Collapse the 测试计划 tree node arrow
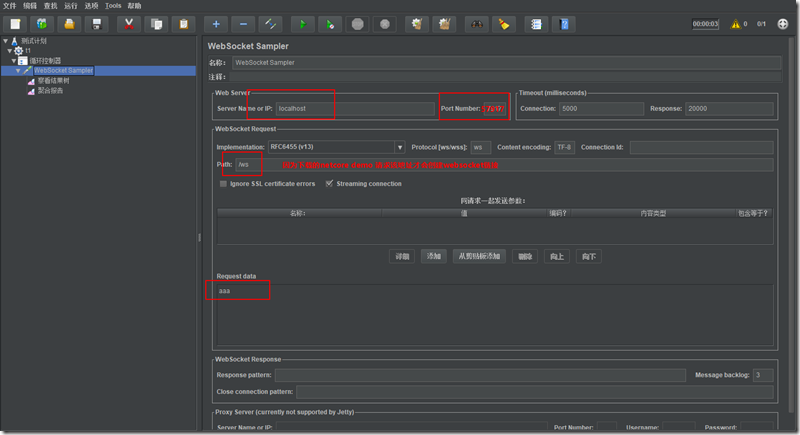The image size is (800, 435). pos(6,41)
